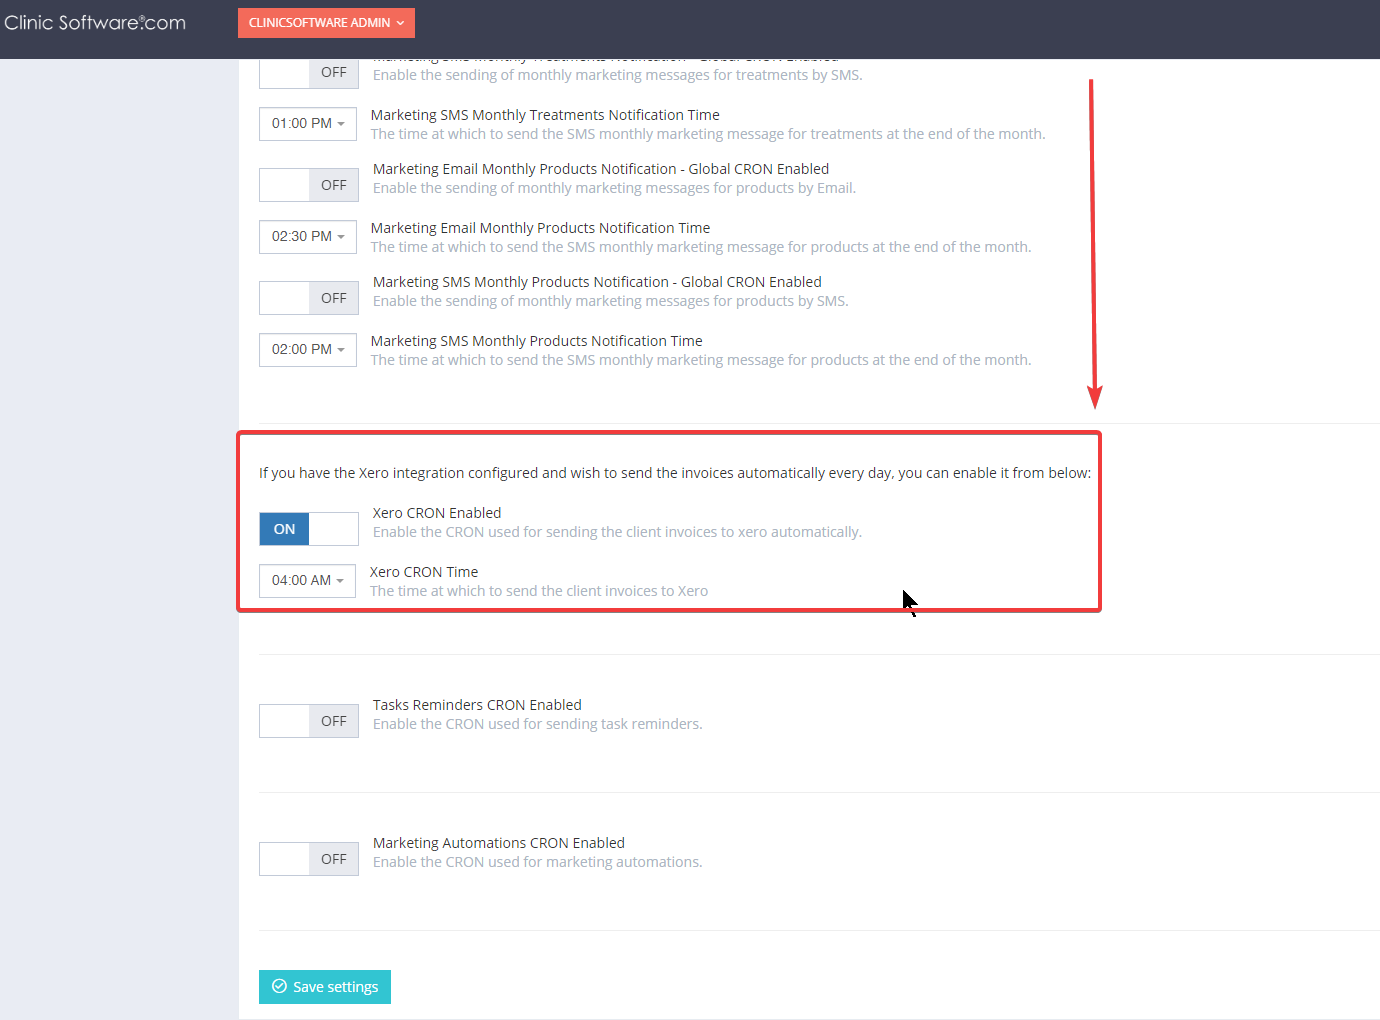The height and width of the screenshot is (1020, 1380).
Task: Toggle Marketing Email Monthly Products Notification switch
Action: pos(309,185)
